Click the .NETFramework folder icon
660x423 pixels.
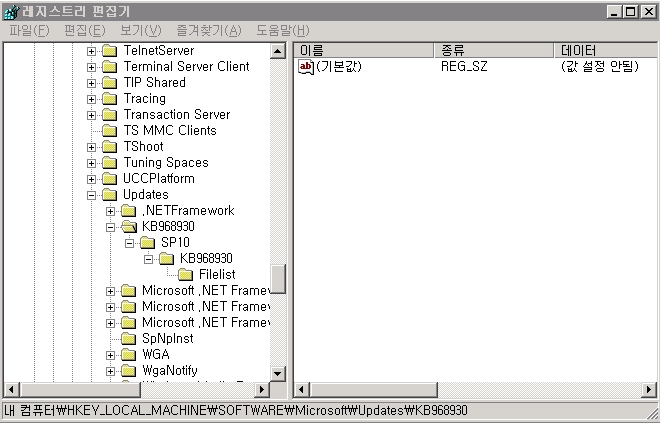pos(128,211)
